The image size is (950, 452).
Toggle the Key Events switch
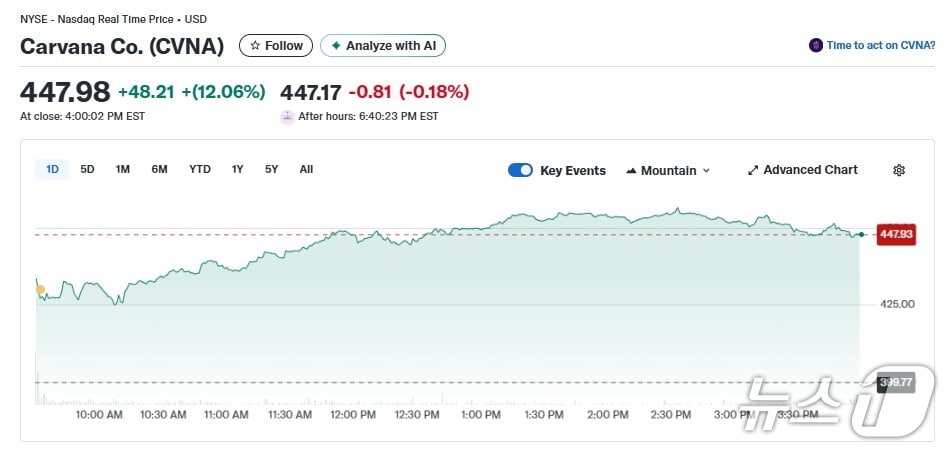(x=520, y=170)
